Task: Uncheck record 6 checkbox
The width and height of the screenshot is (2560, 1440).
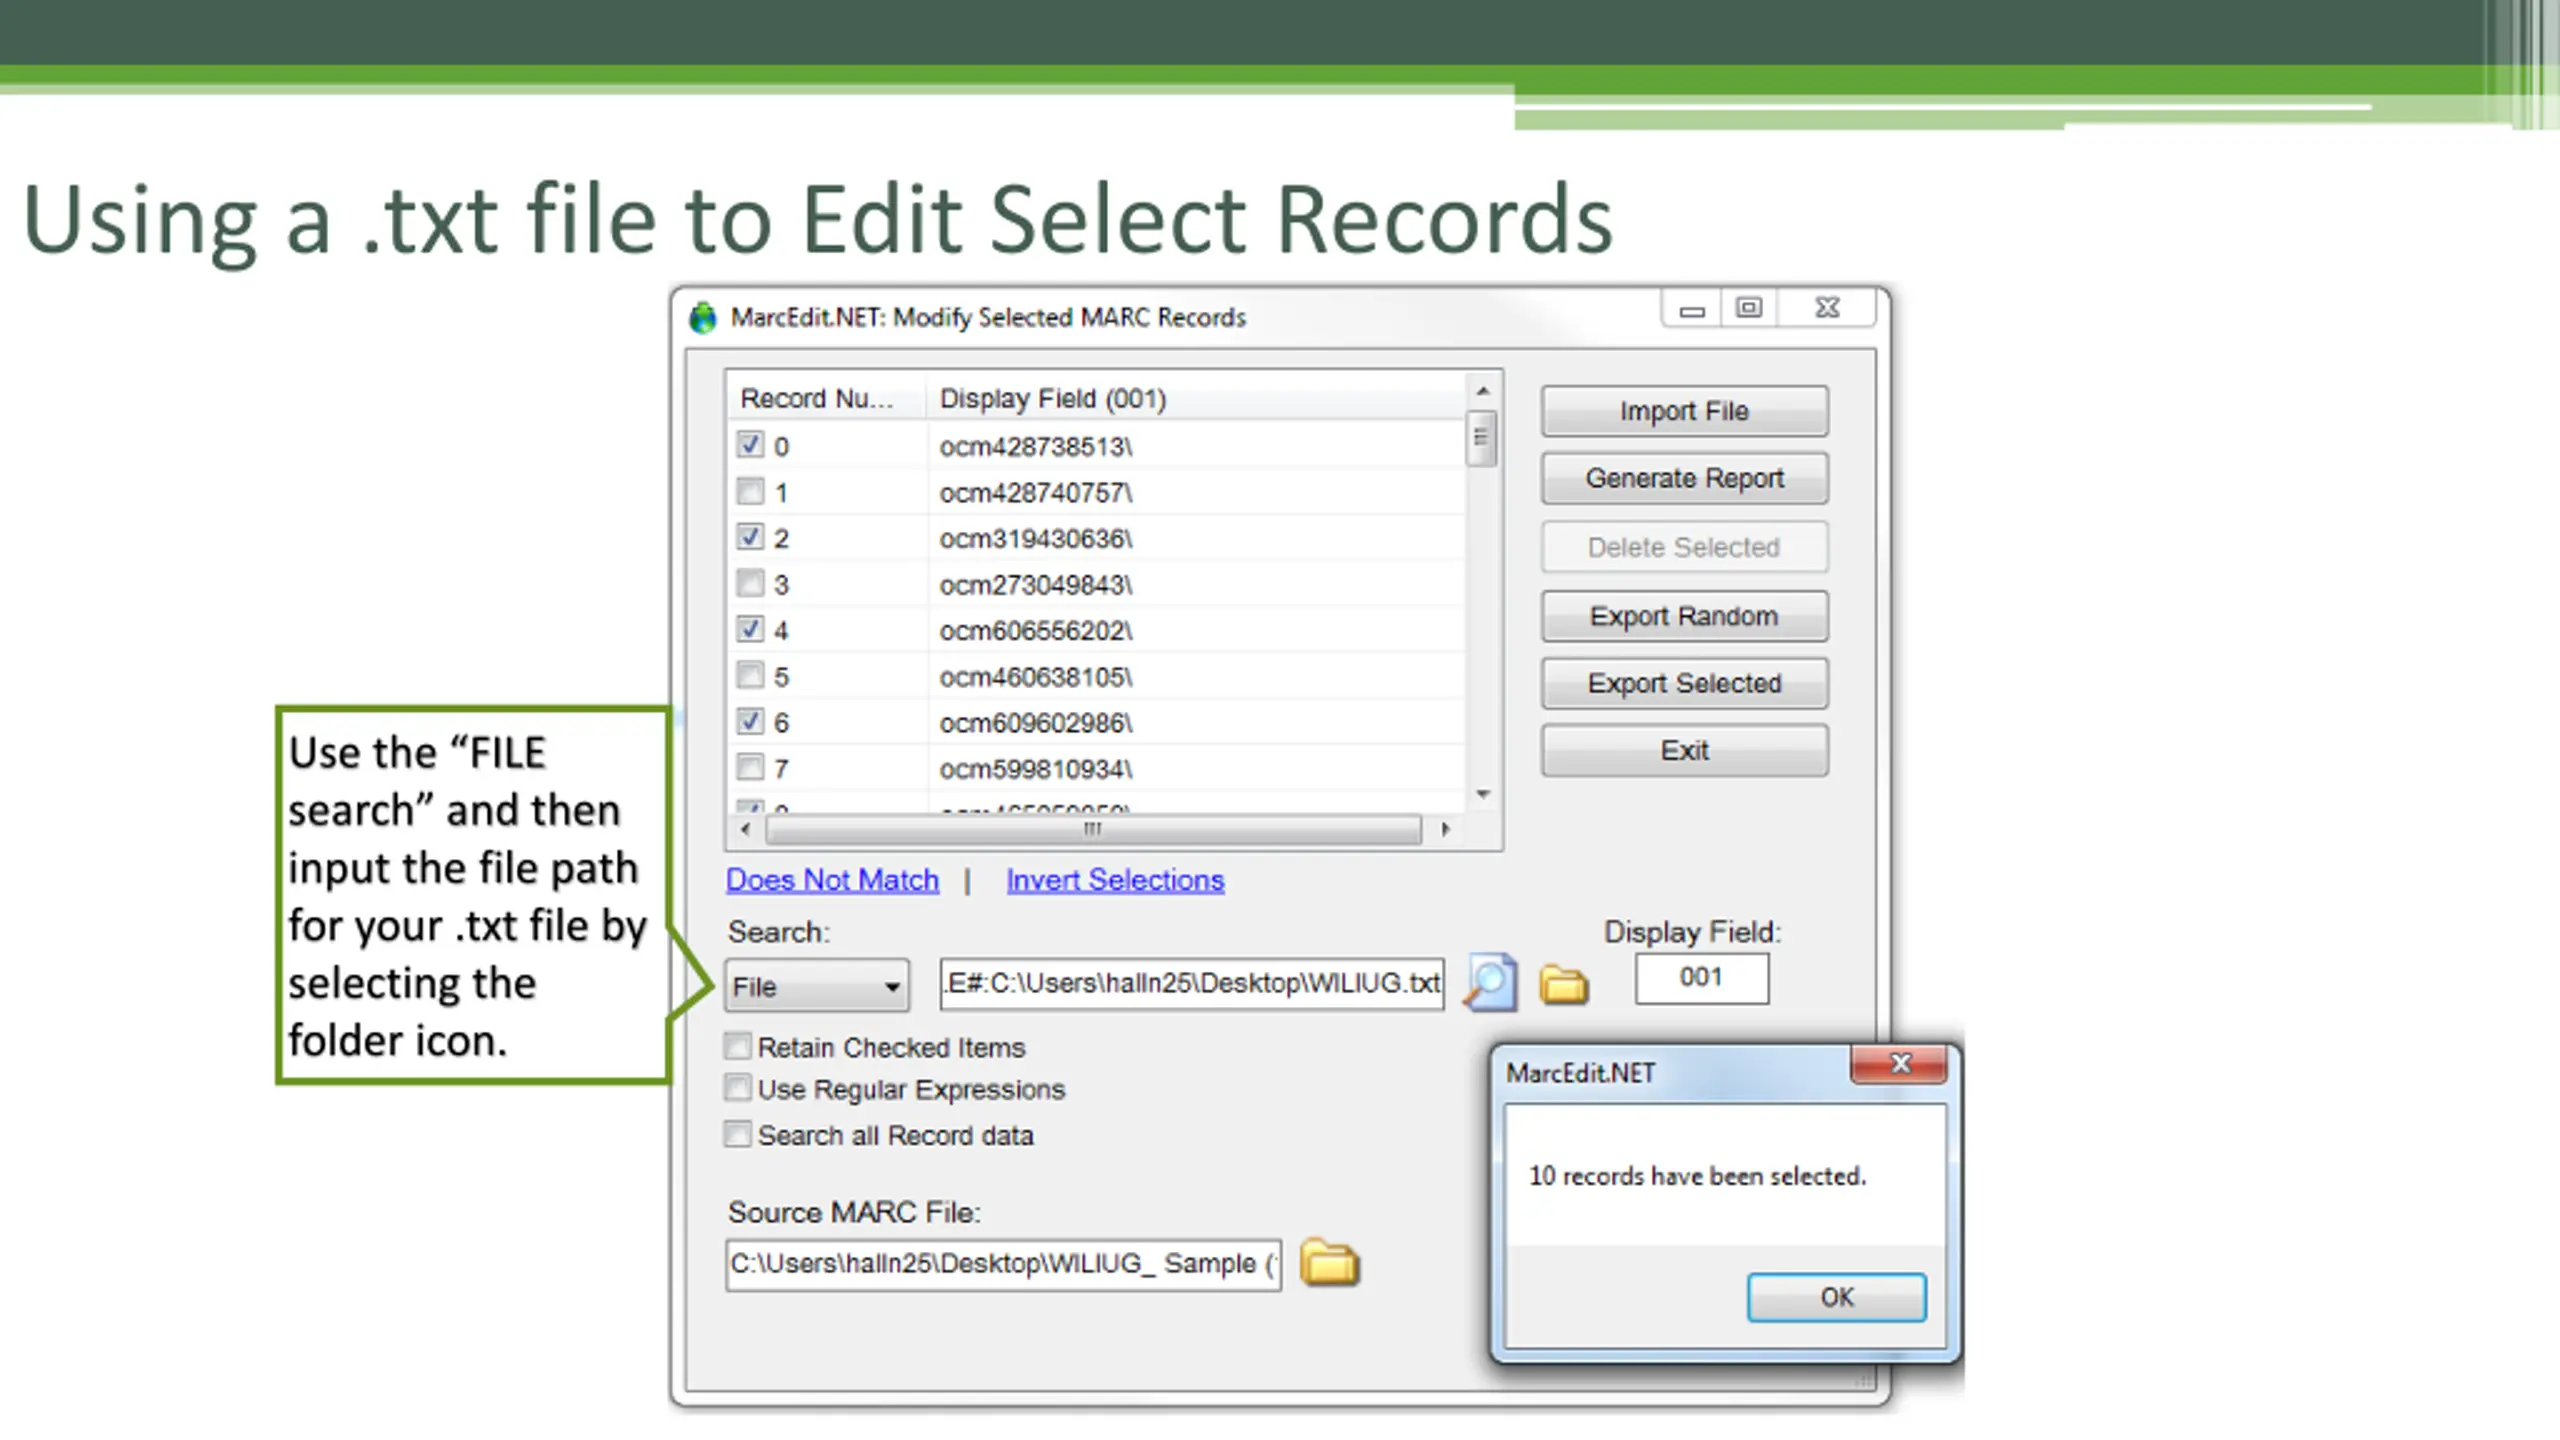Action: (750, 721)
